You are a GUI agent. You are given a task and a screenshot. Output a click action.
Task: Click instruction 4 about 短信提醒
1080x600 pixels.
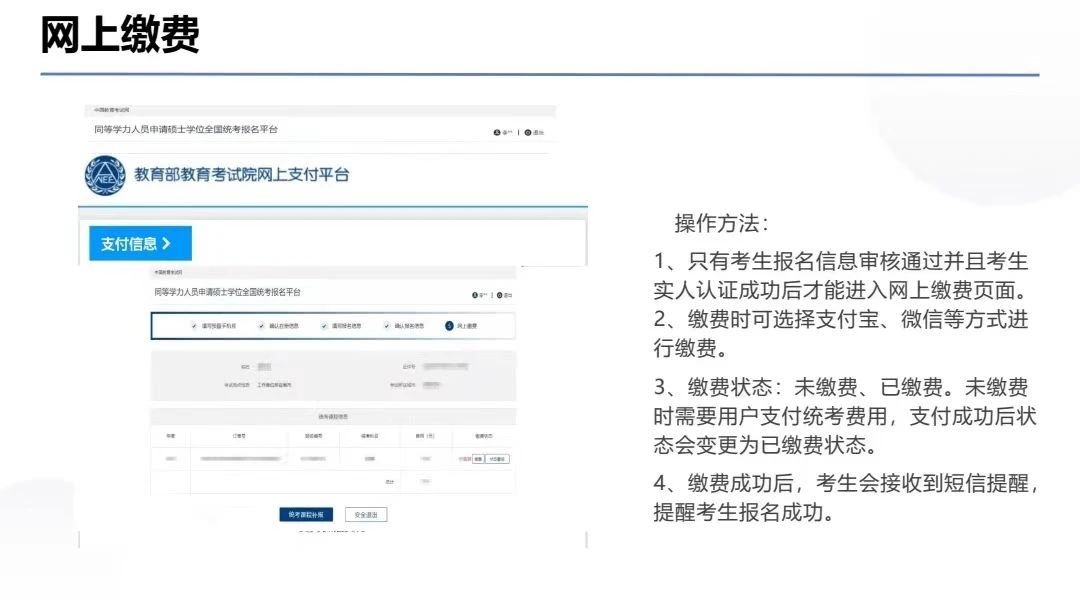[846, 498]
